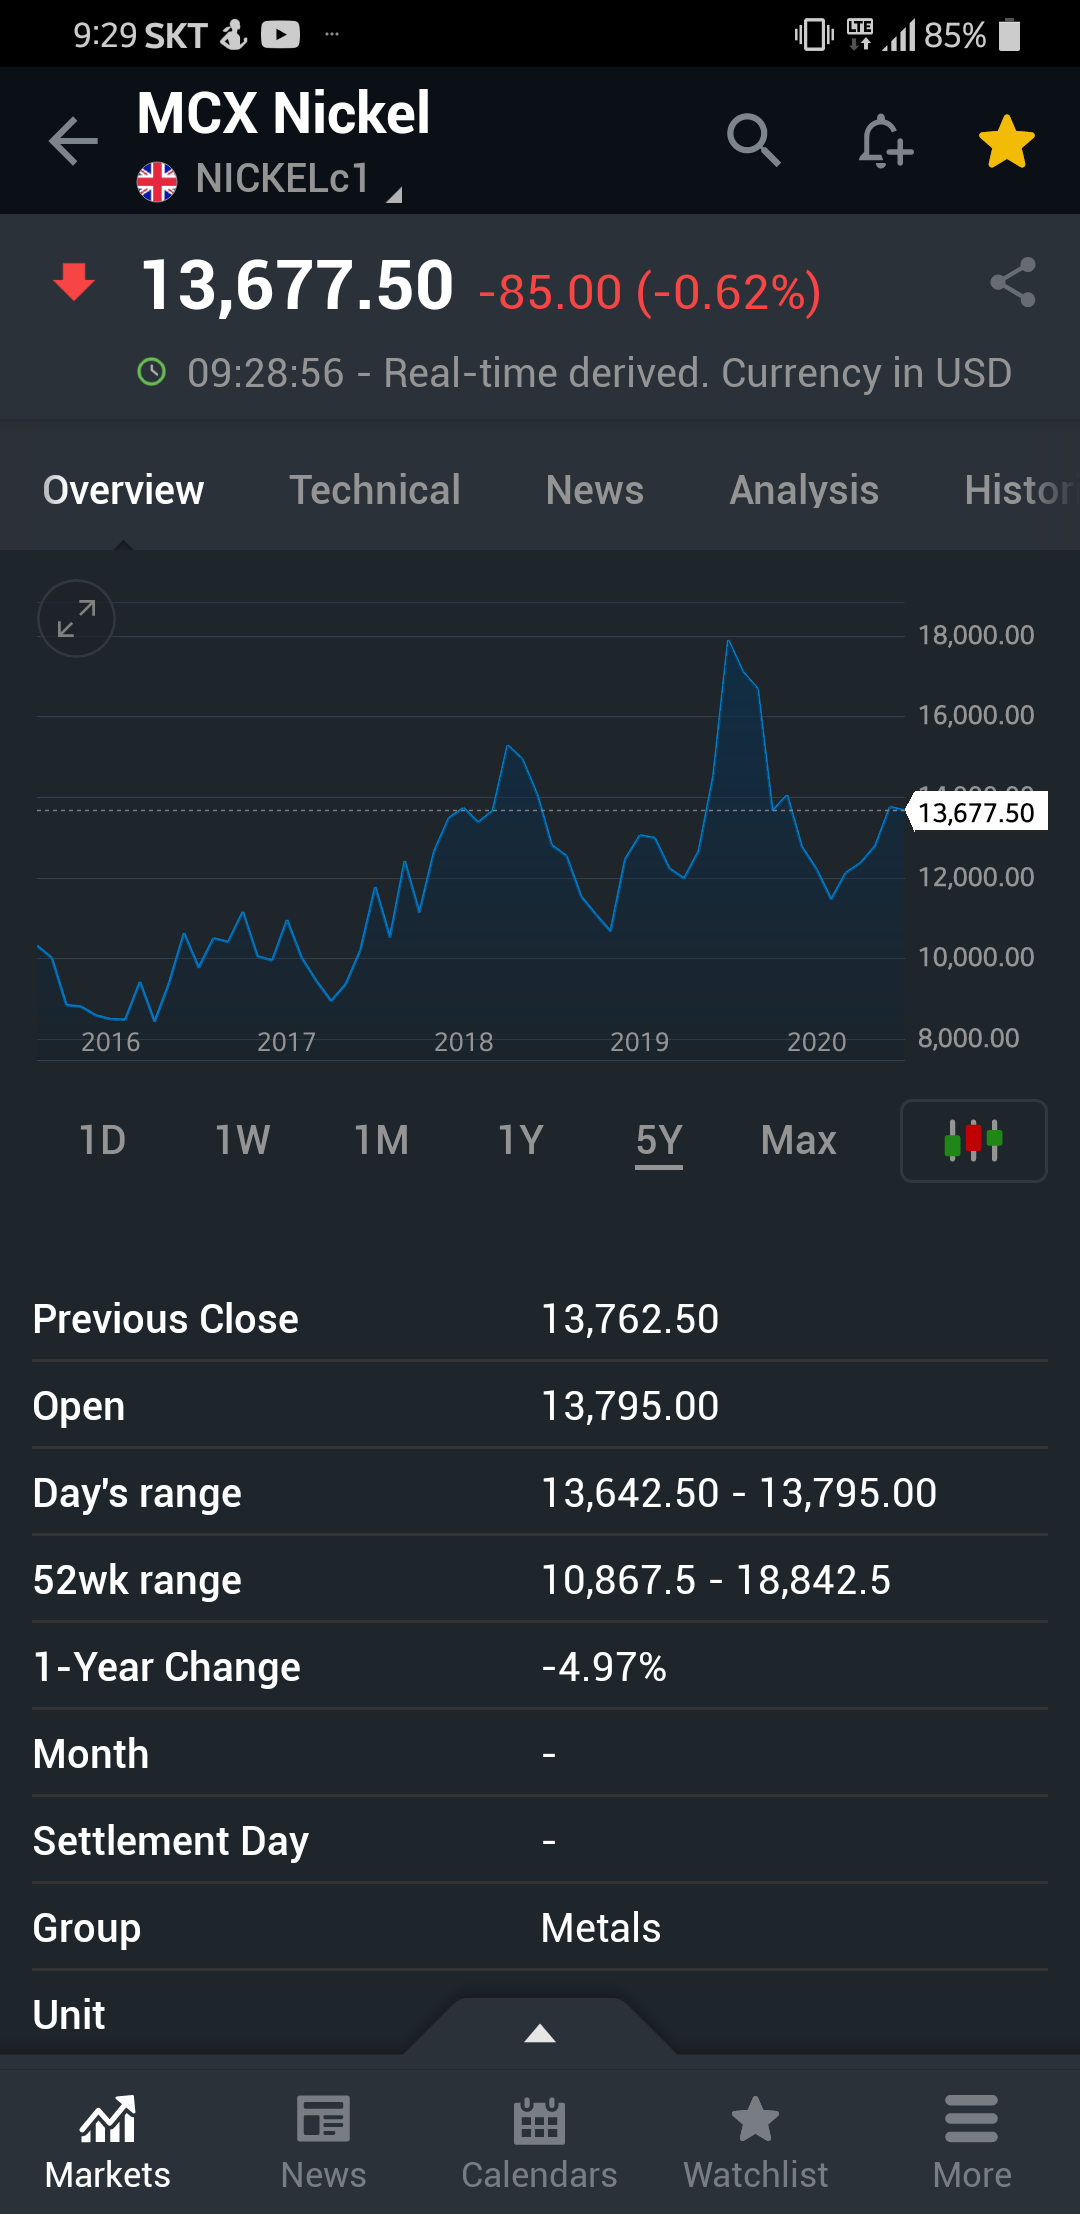This screenshot has width=1080, height=2214.
Task: Tap Previous Close value 13,762.50
Action: (x=630, y=1319)
